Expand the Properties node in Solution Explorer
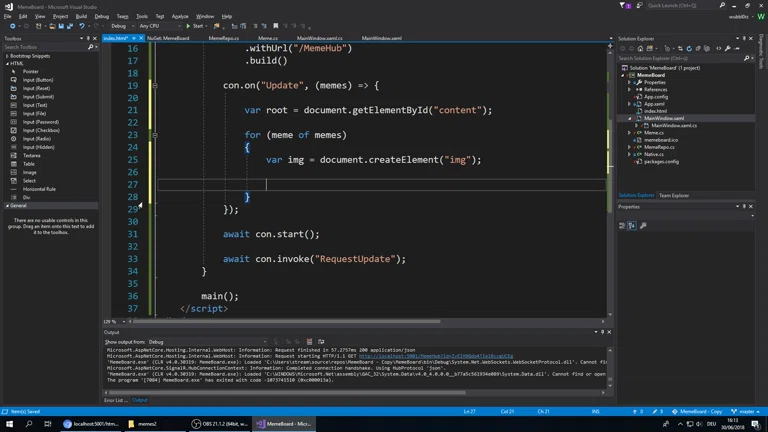Screen dimensions: 768x432 (x=629, y=82)
